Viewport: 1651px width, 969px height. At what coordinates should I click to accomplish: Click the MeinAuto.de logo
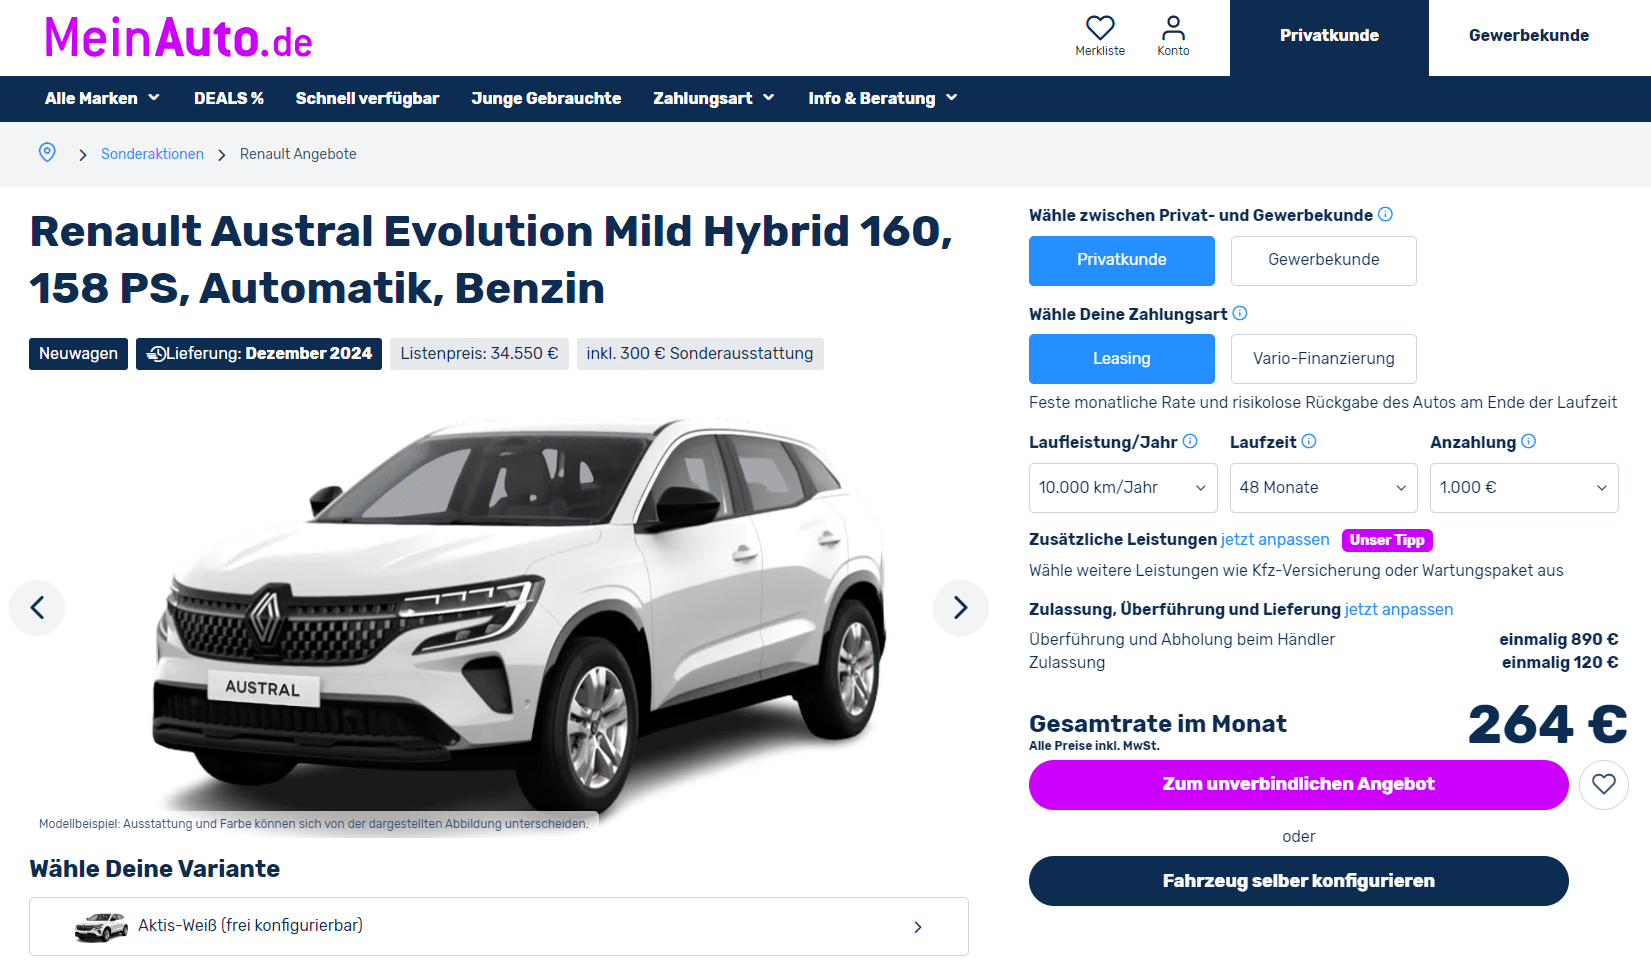(179, 38)
